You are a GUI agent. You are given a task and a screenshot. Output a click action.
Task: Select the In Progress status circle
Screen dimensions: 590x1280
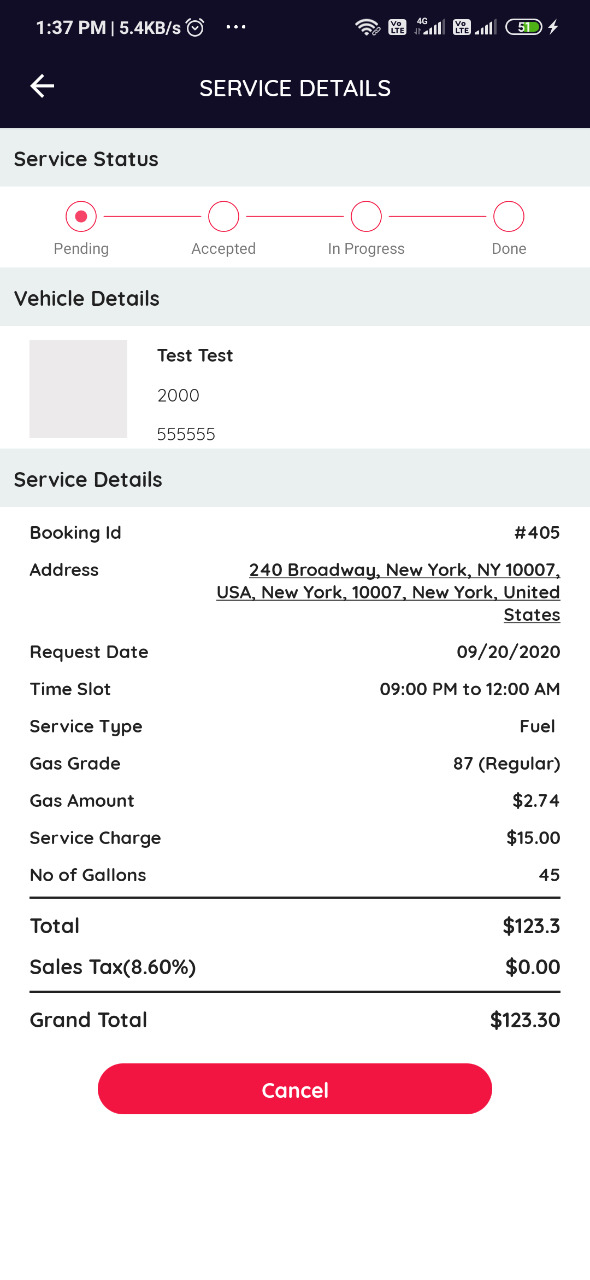[x=366, y=216]
